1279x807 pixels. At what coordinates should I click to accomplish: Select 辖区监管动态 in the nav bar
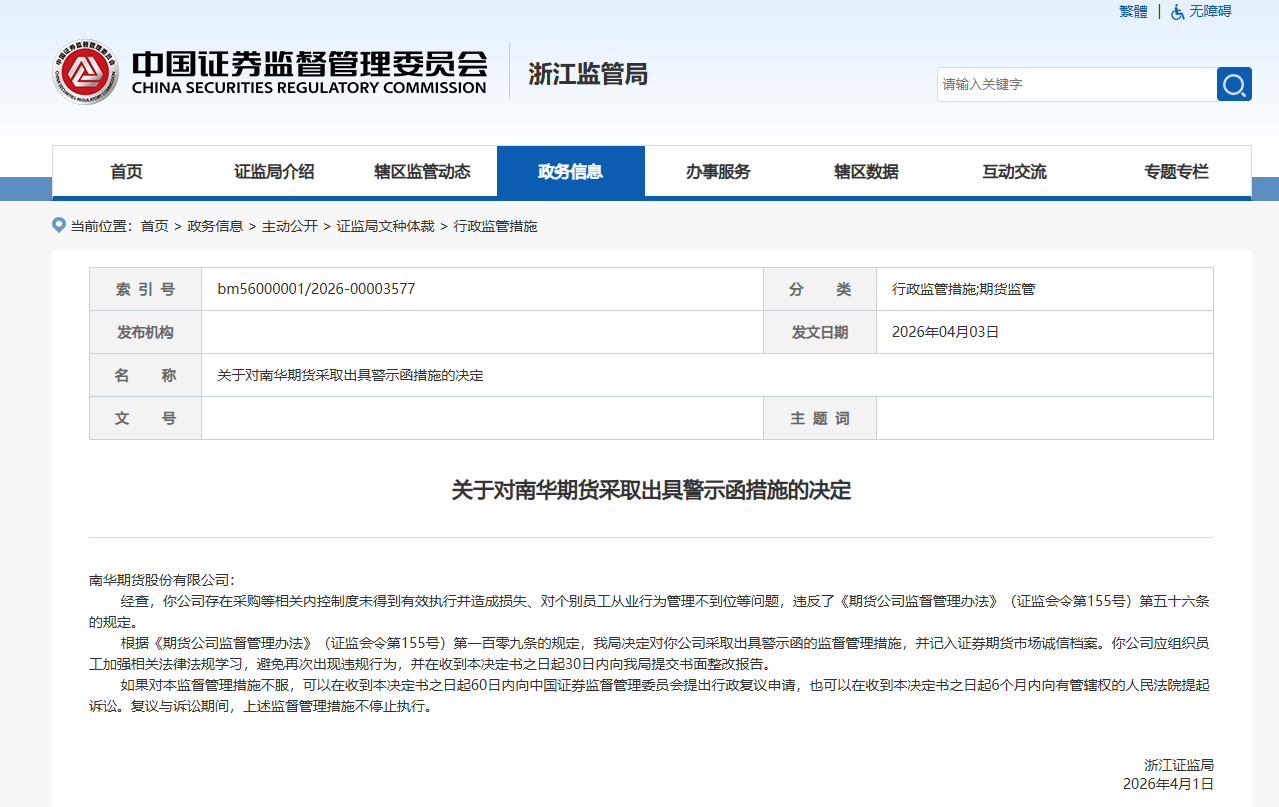tap(422, 172)
